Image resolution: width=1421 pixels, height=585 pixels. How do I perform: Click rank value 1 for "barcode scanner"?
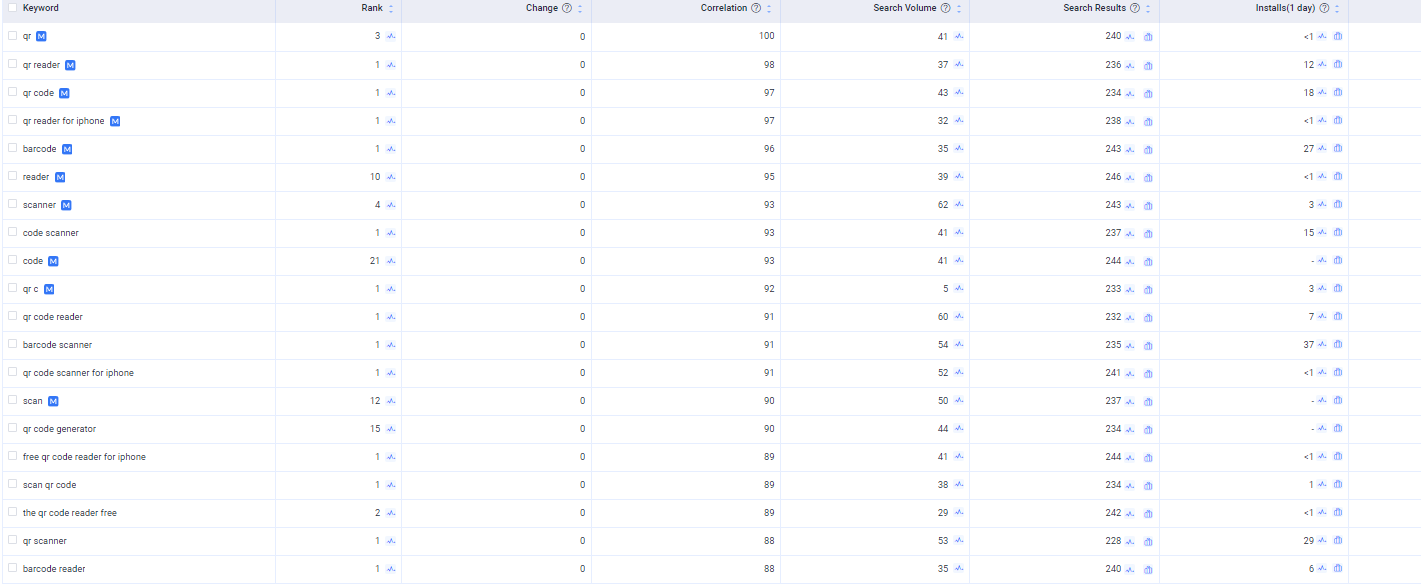[x=378, y=345]
